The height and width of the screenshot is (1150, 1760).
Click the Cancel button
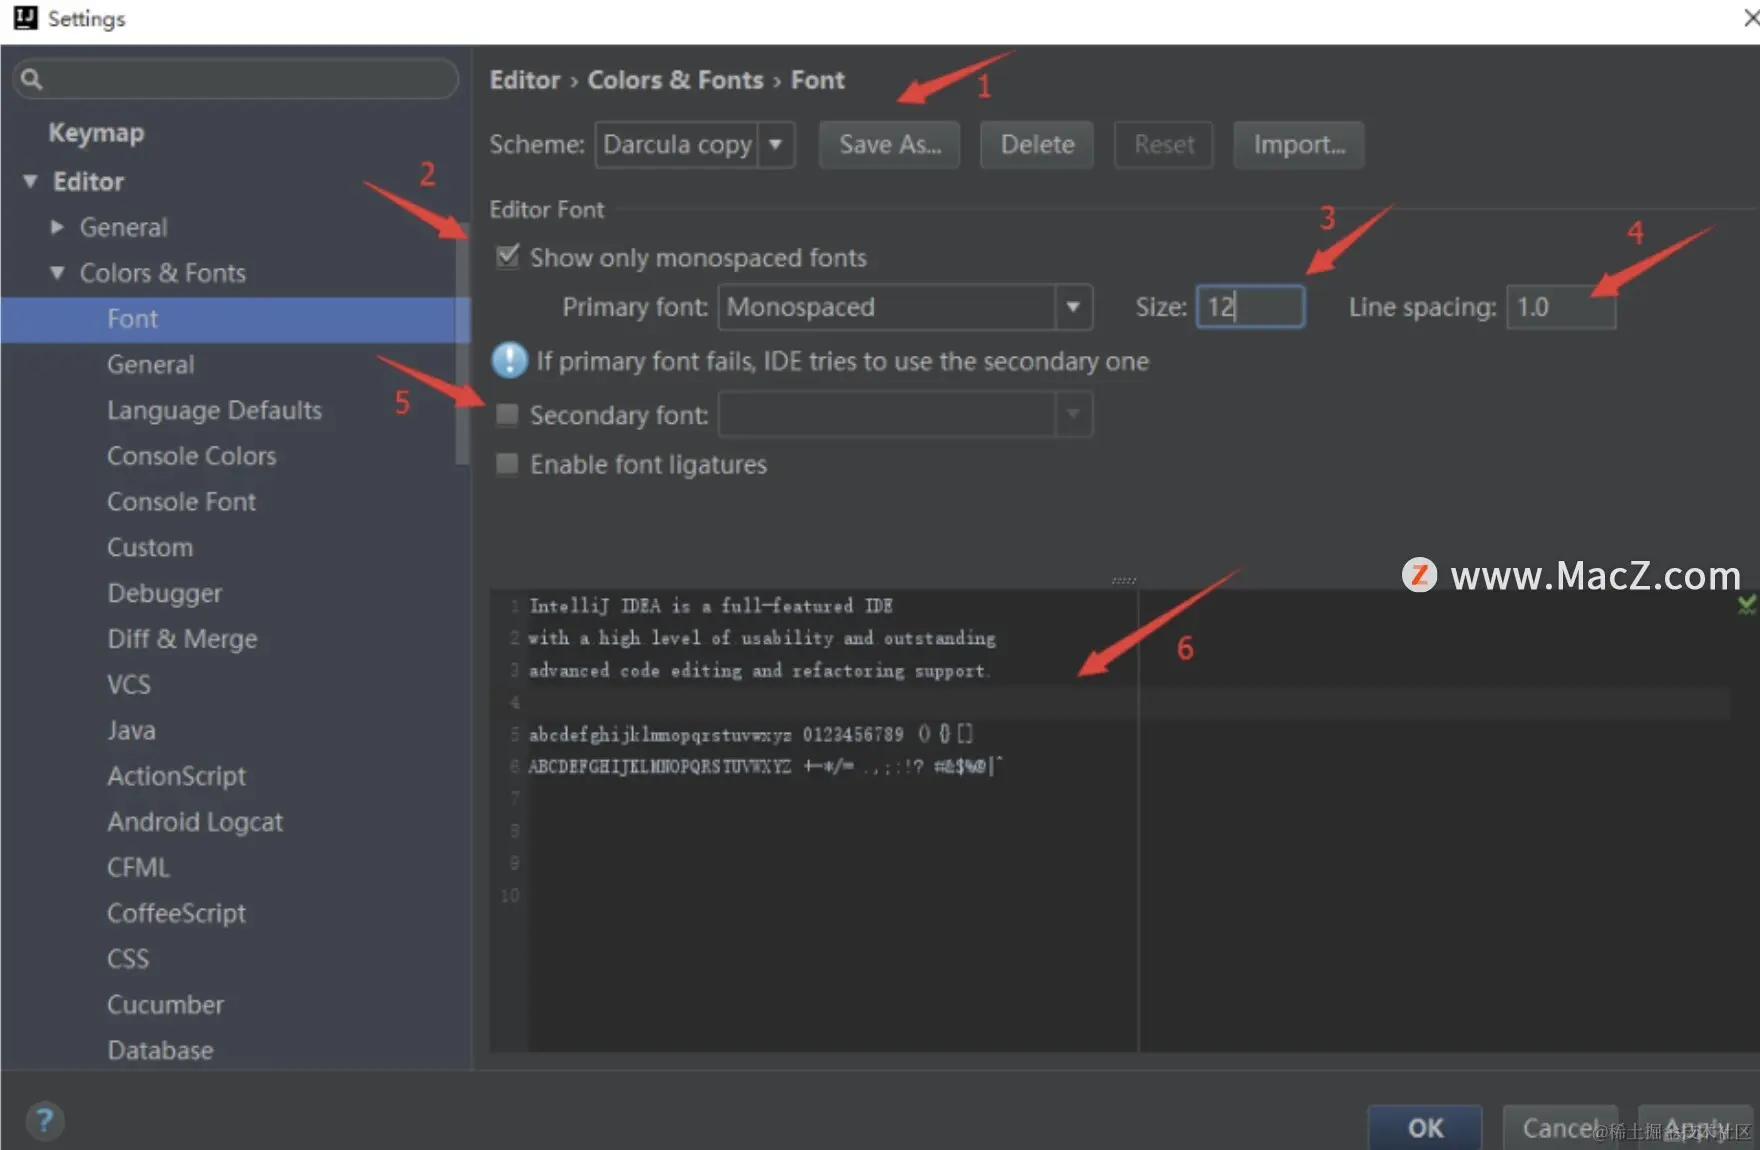1560,1127
